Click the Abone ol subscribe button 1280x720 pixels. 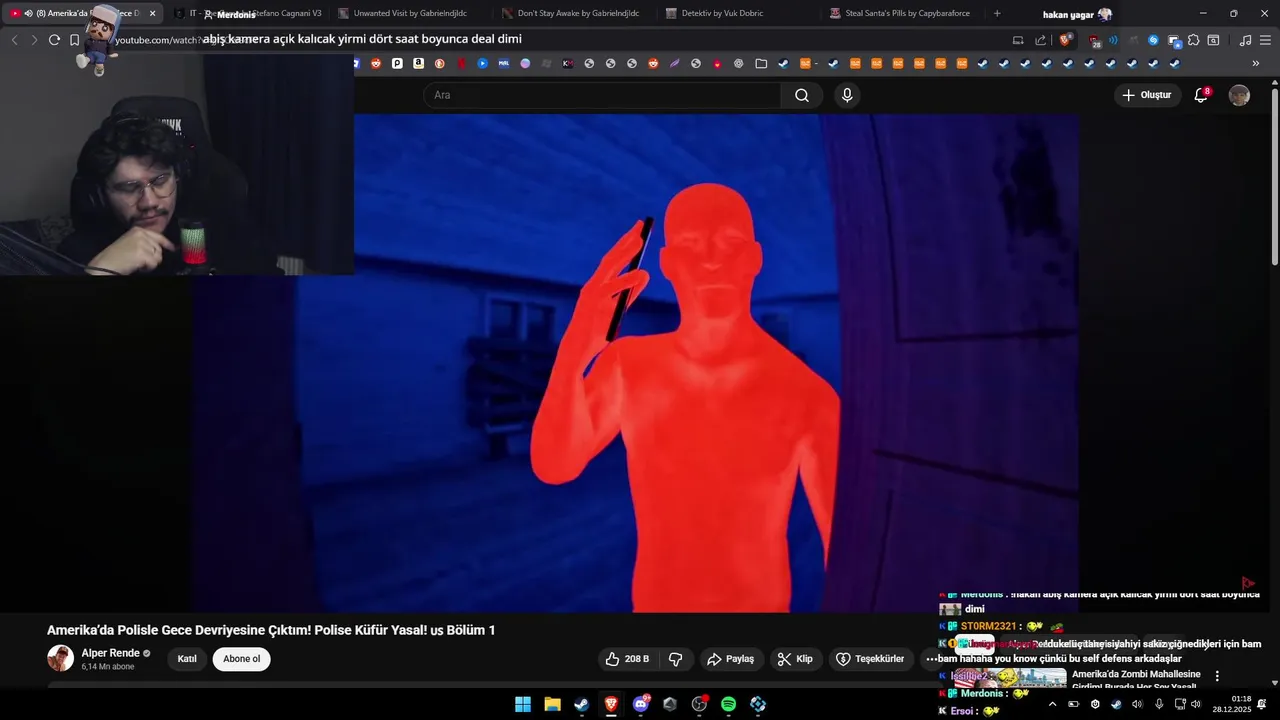241,659
